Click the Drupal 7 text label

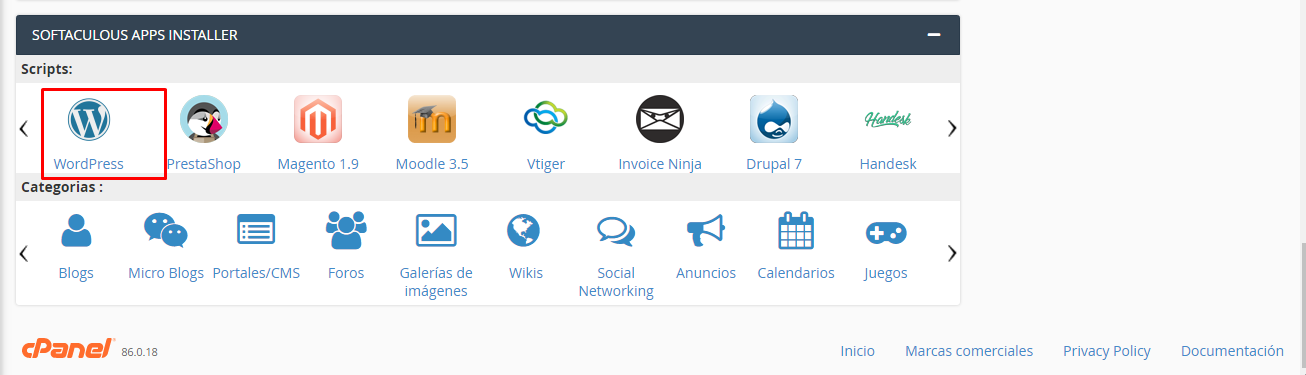[x=774, y=164]
